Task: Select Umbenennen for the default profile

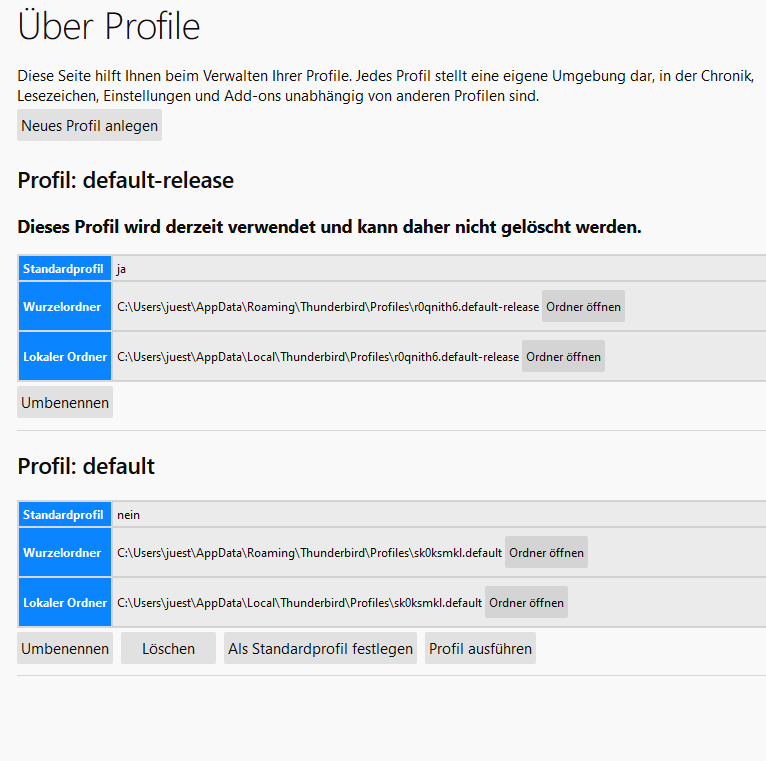Action: pyautogui.click(x=65, y=648)
